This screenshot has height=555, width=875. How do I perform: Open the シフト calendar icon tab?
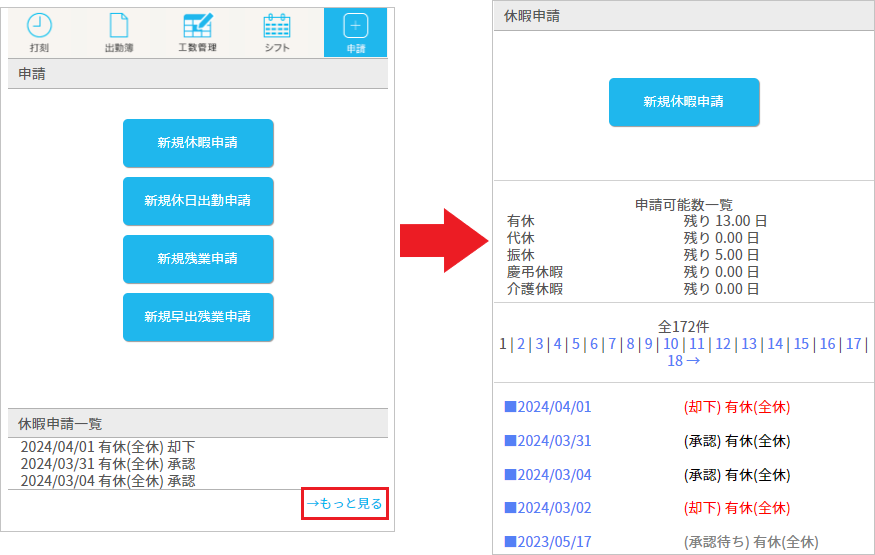276,32
